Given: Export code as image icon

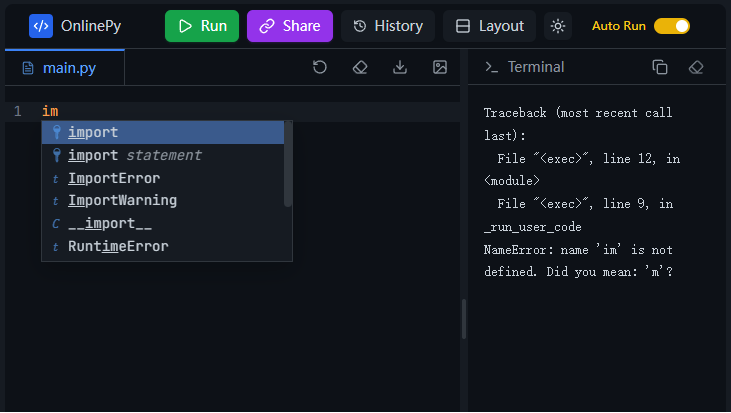Looking at the screenshot, I should 440,67.
